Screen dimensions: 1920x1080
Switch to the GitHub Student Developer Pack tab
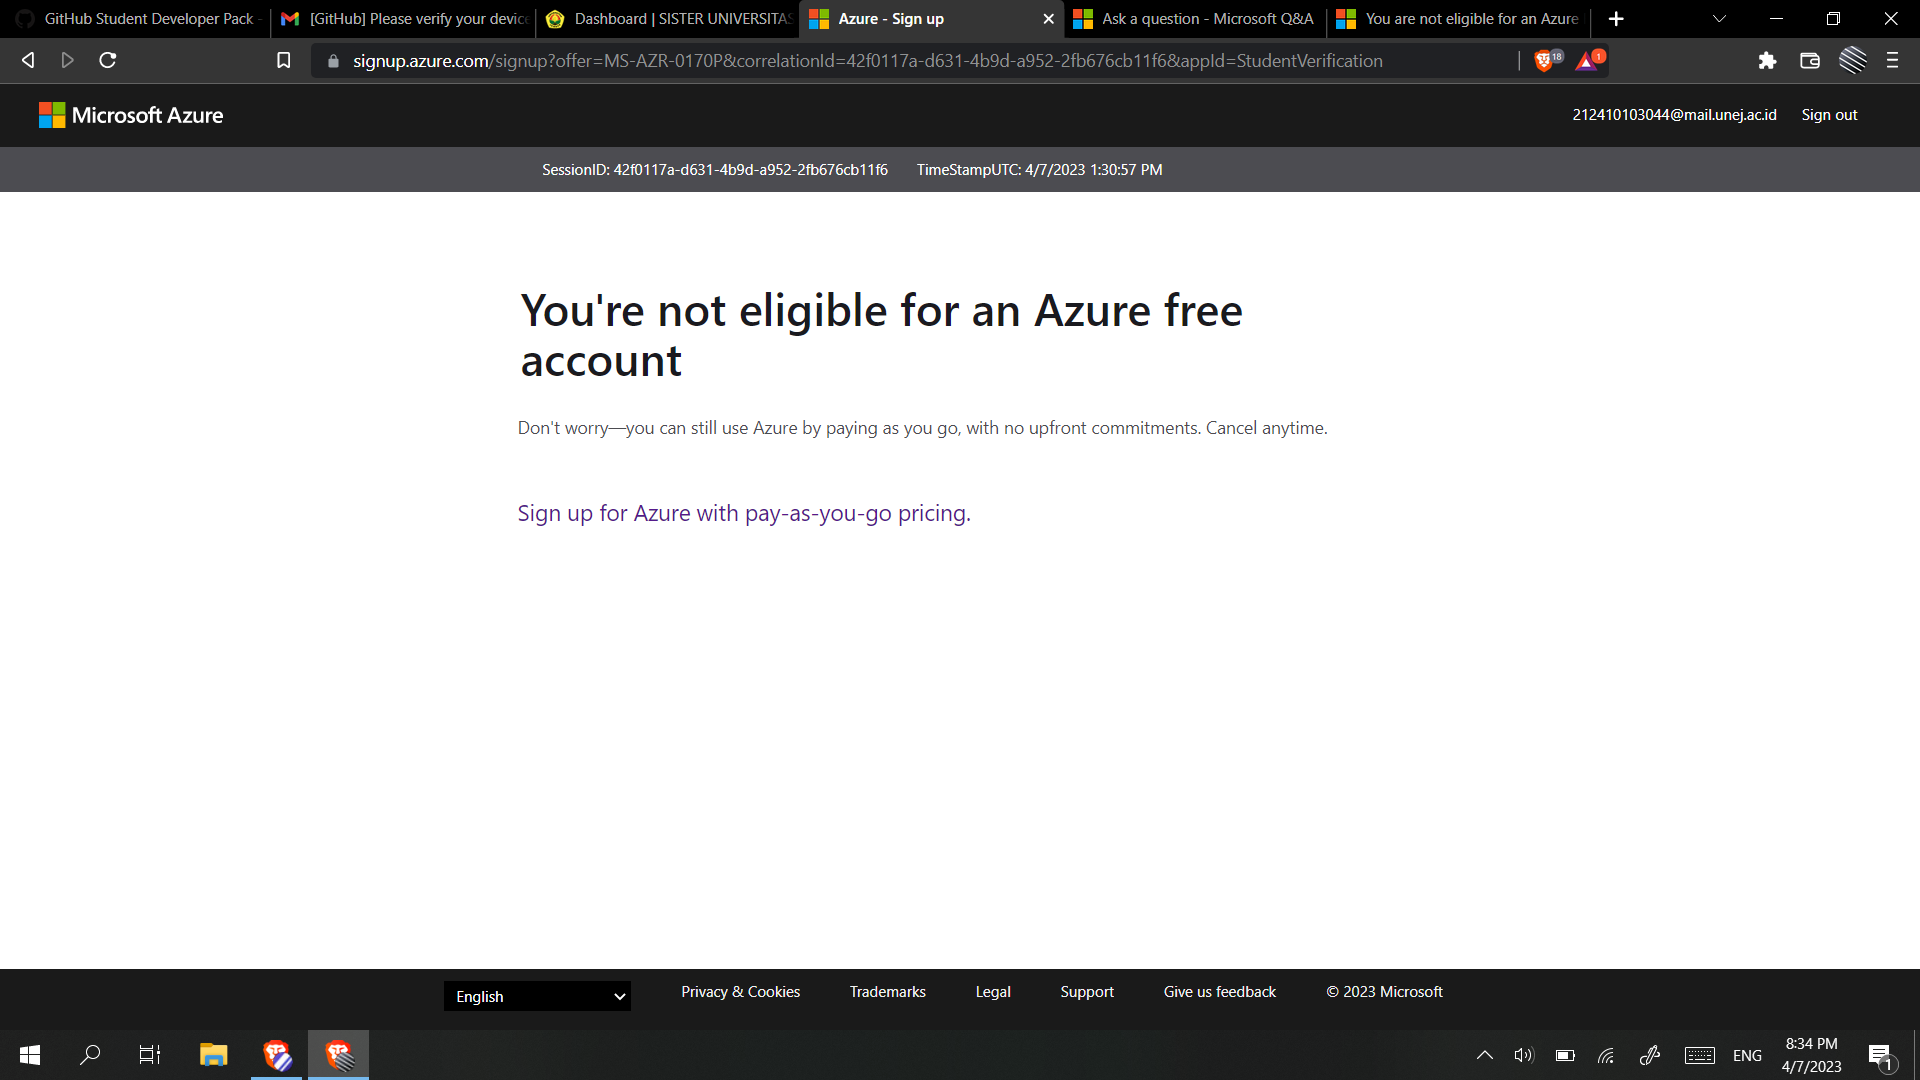click(x=135, y=19)
